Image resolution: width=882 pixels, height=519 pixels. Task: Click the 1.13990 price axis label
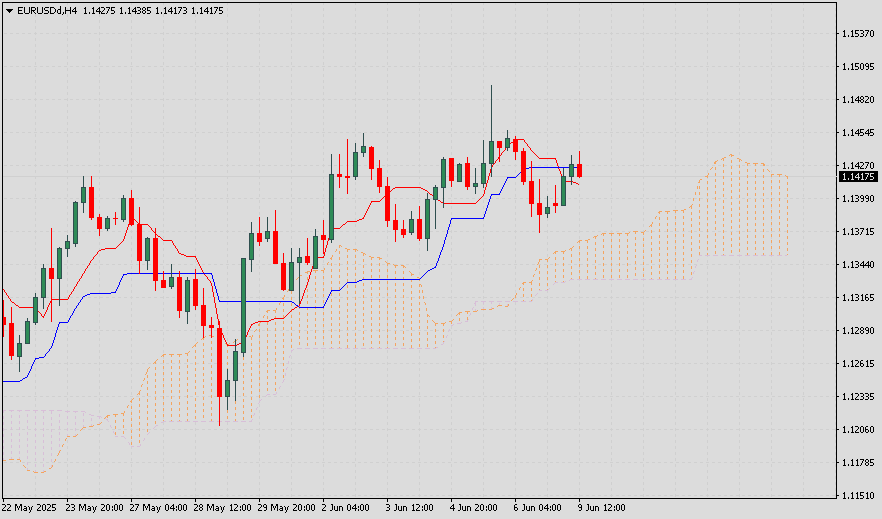858,198
